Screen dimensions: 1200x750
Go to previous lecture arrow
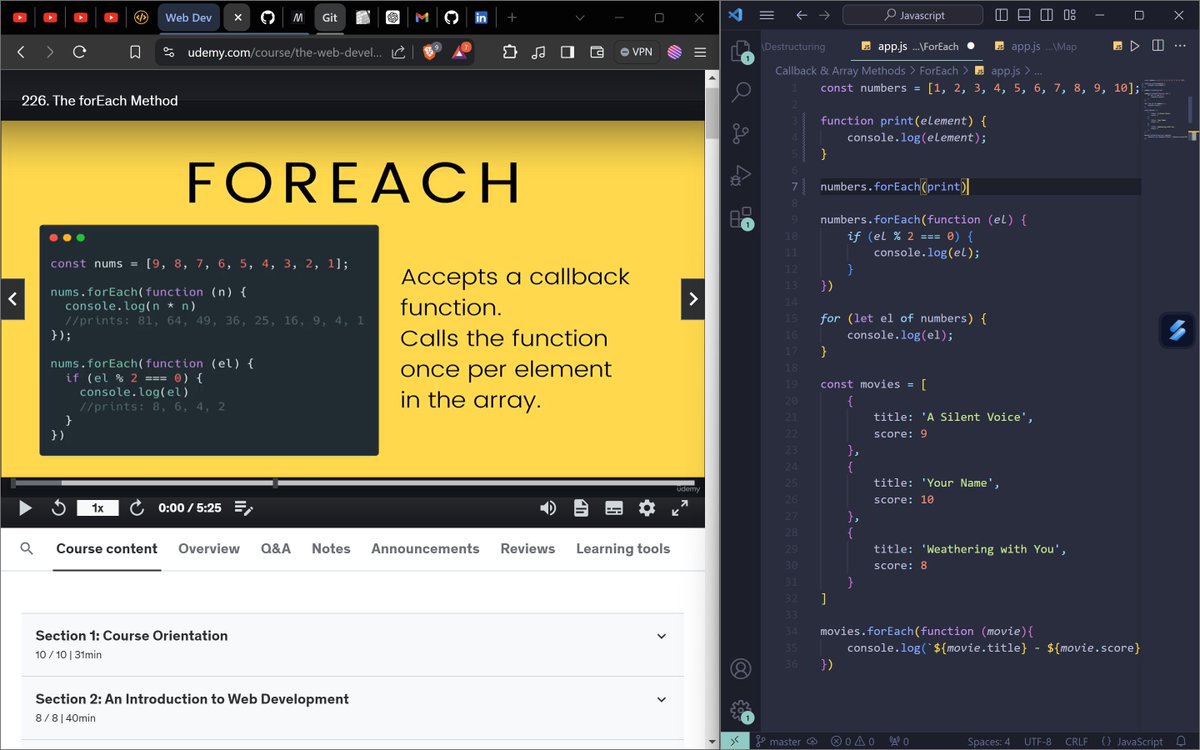coord(12,299)
